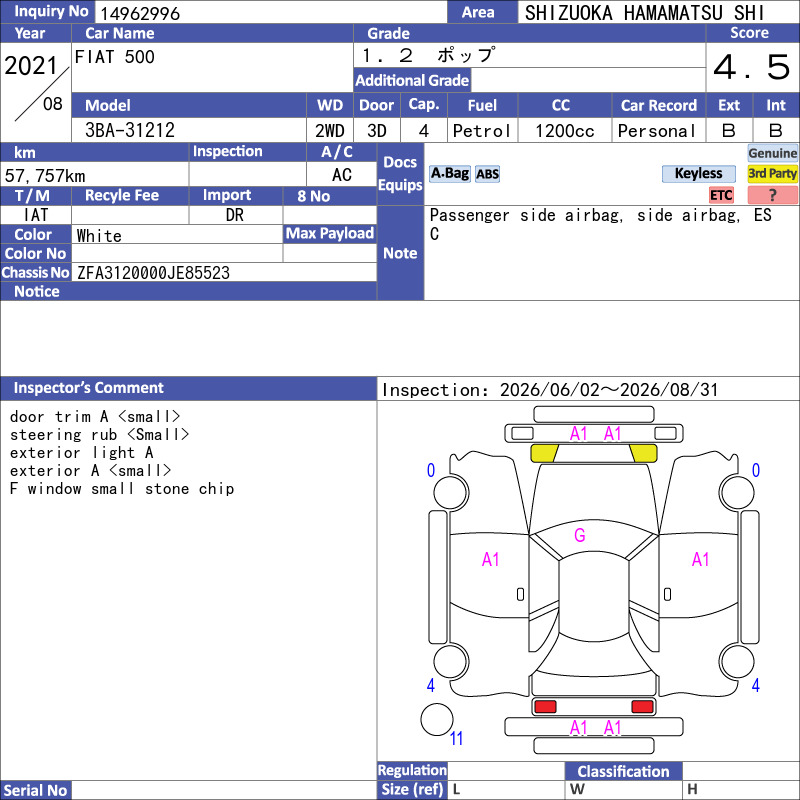Click the left red taillight on diagram
This screenshot has height=800, width=800.
point(545,707)
